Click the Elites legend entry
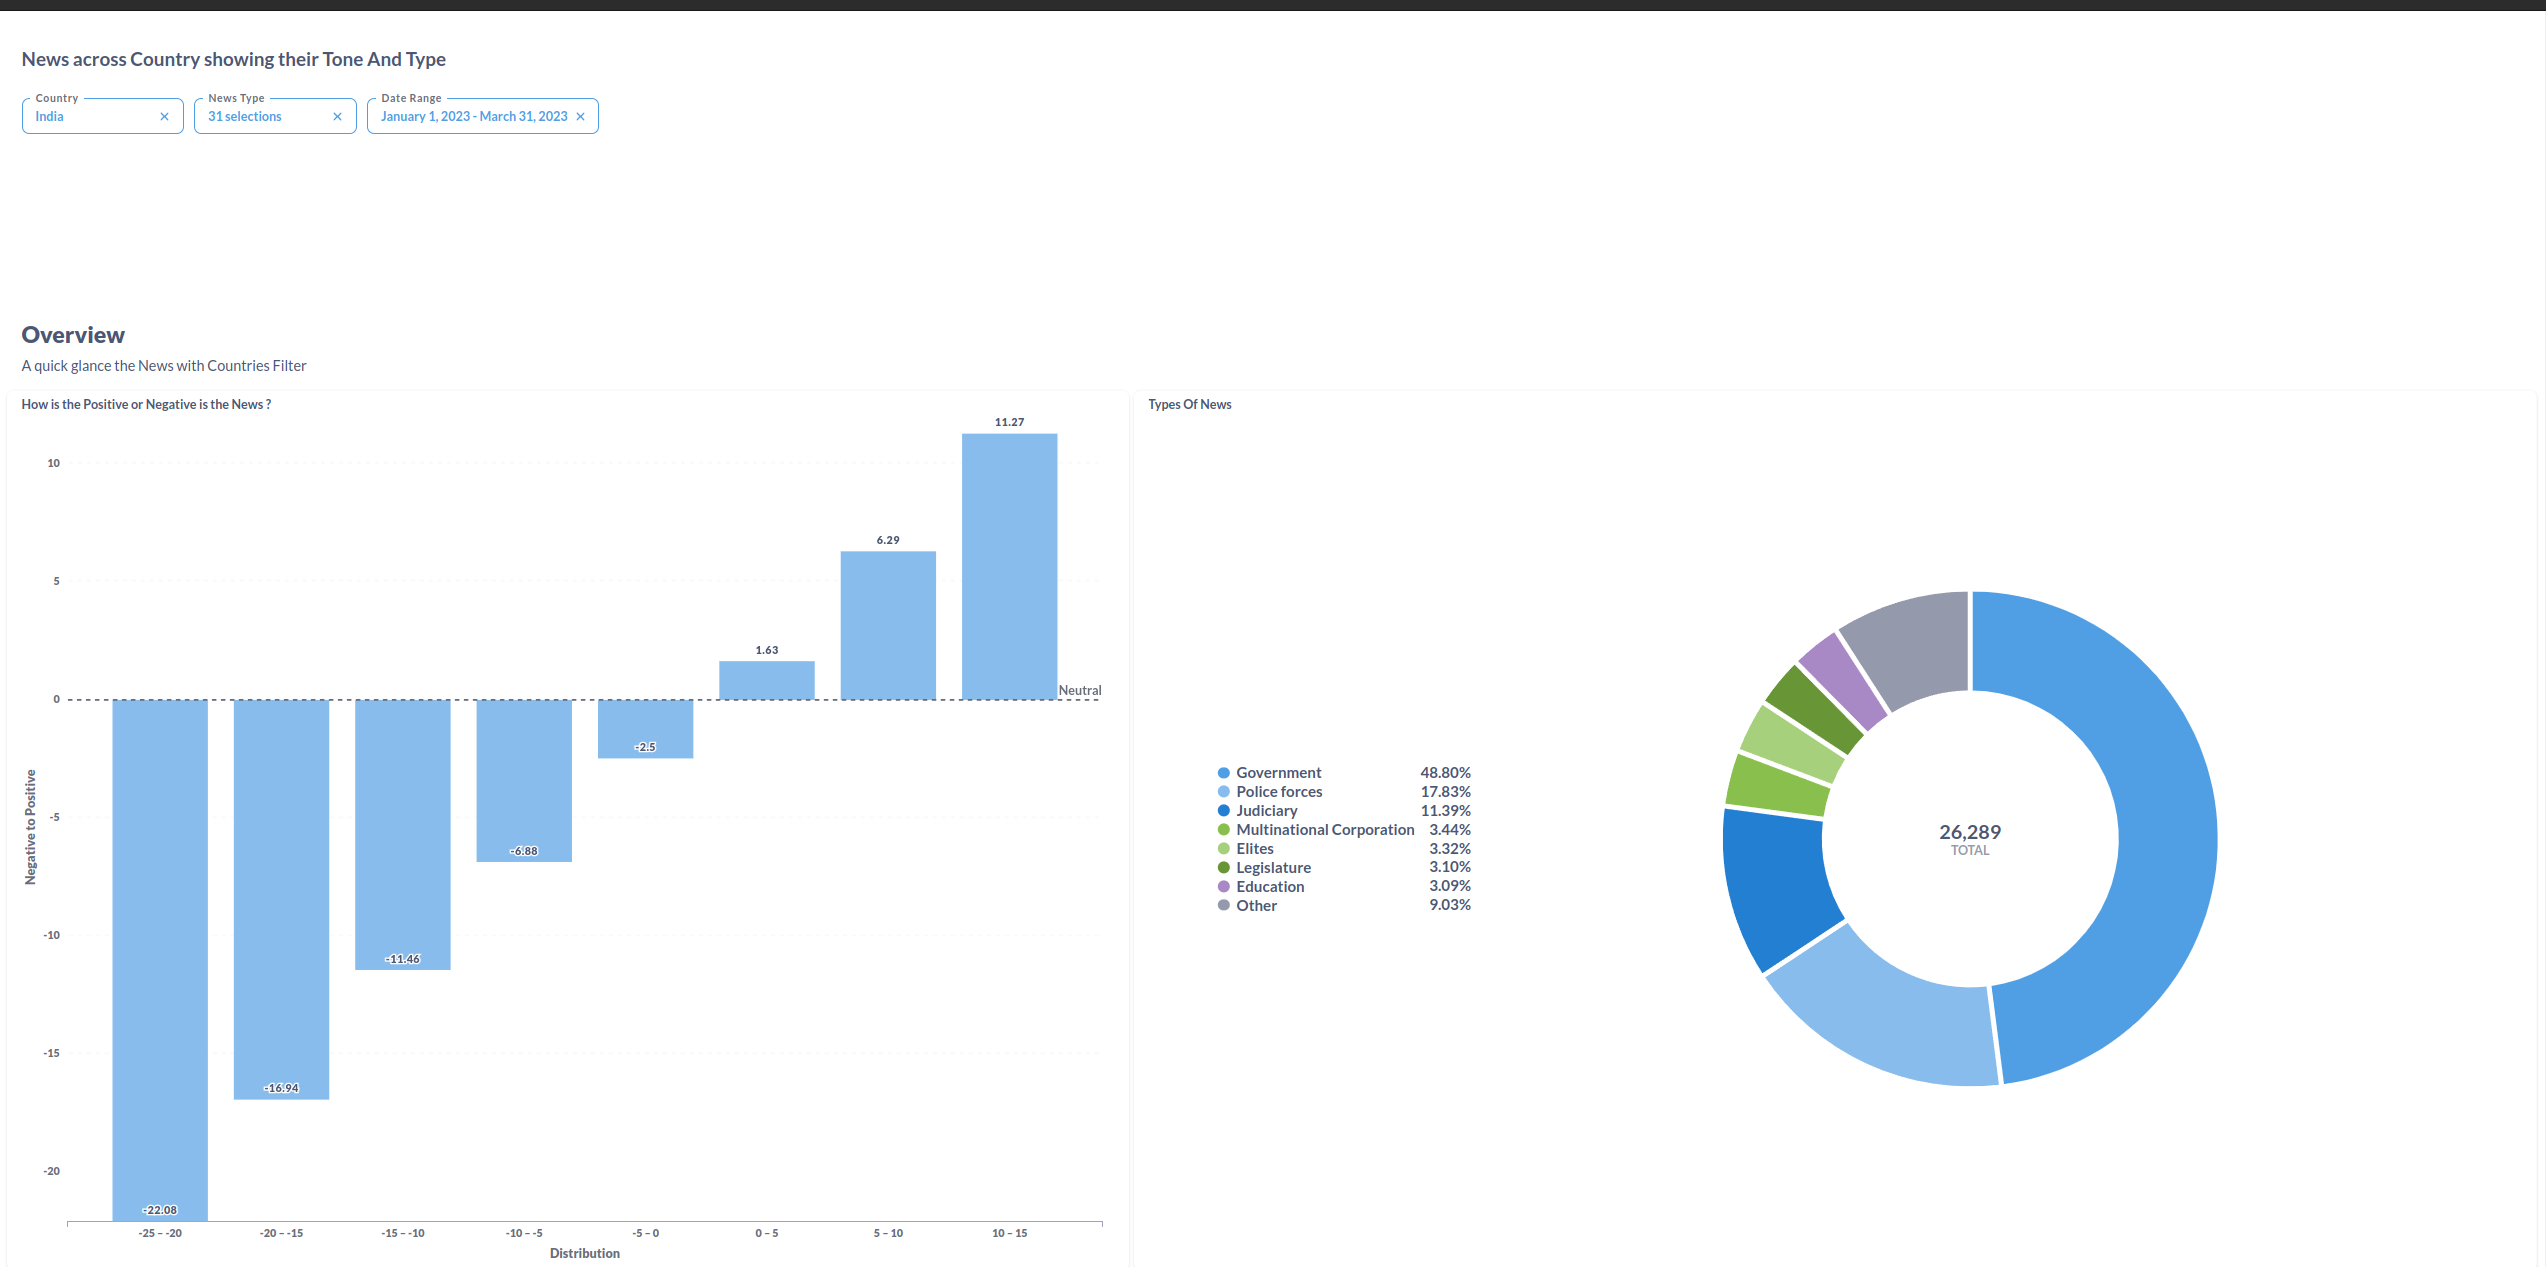The width and height of the screenshot is (2546, 1267). coord(1254,849)
